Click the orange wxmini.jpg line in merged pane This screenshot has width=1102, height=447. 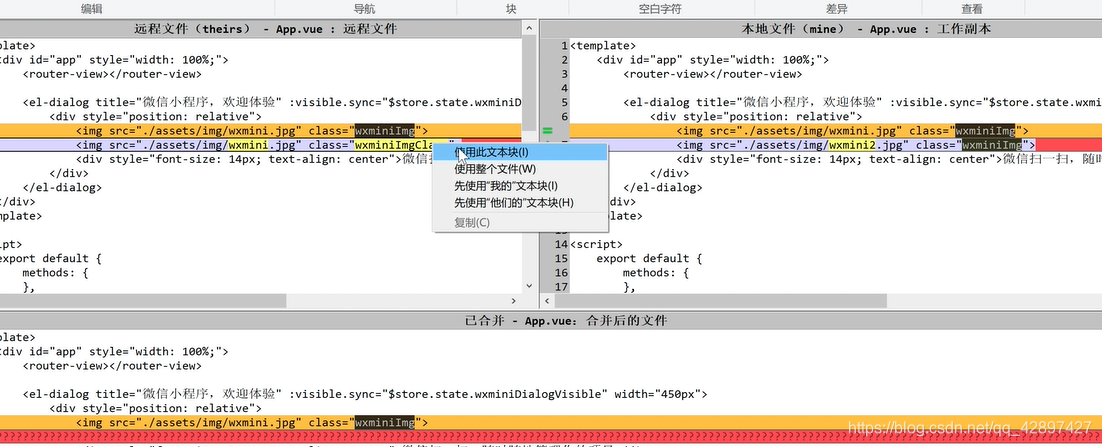click(x=551, y=422)
